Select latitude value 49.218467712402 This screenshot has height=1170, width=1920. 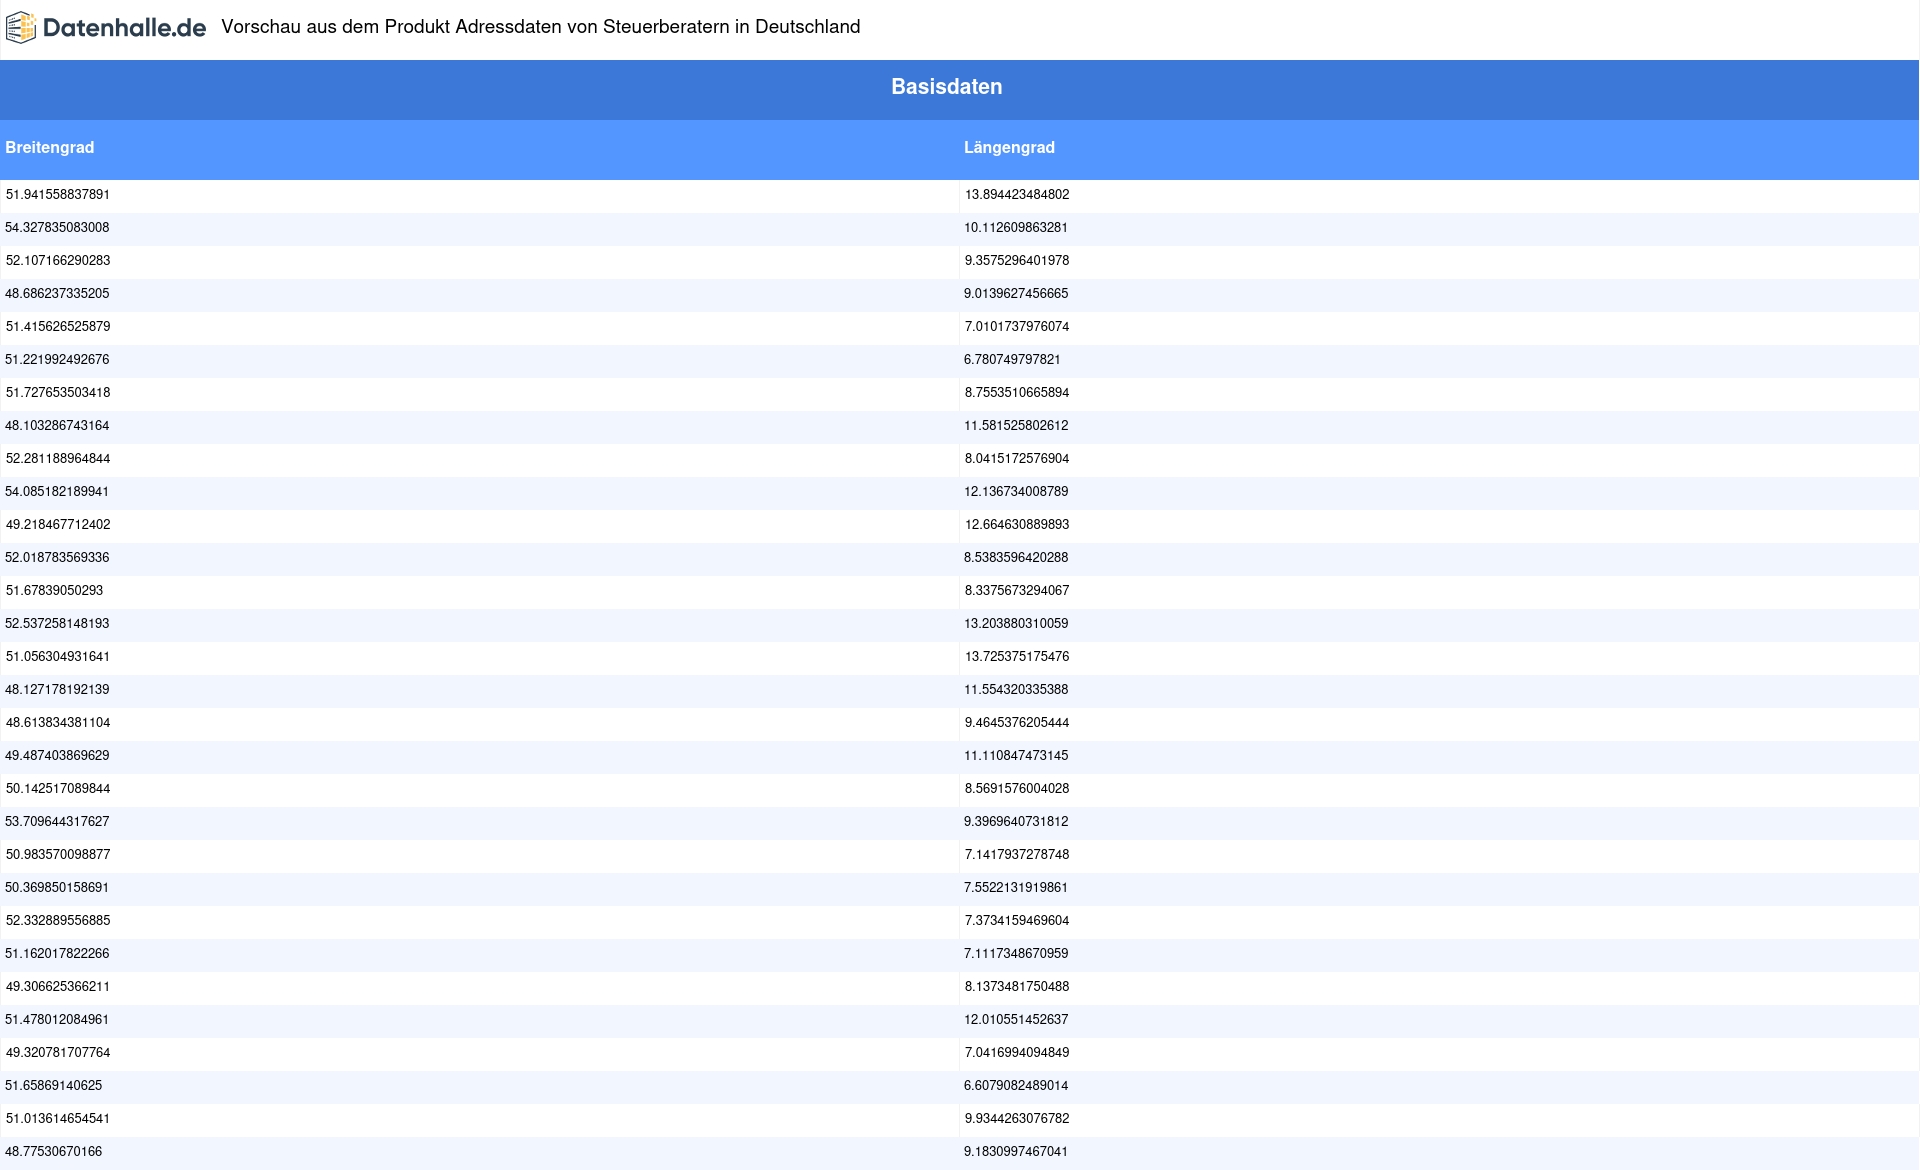point(58,525)
